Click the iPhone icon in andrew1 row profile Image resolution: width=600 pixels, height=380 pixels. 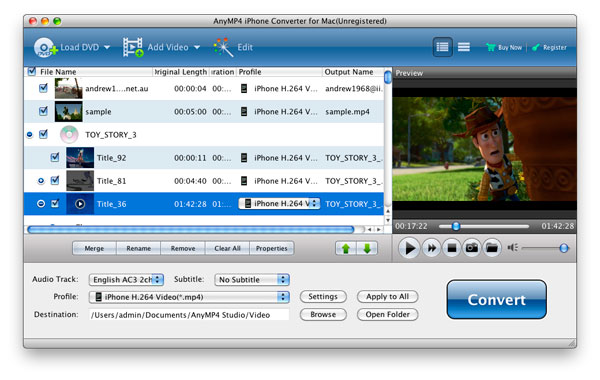click(x=244, y=88)
